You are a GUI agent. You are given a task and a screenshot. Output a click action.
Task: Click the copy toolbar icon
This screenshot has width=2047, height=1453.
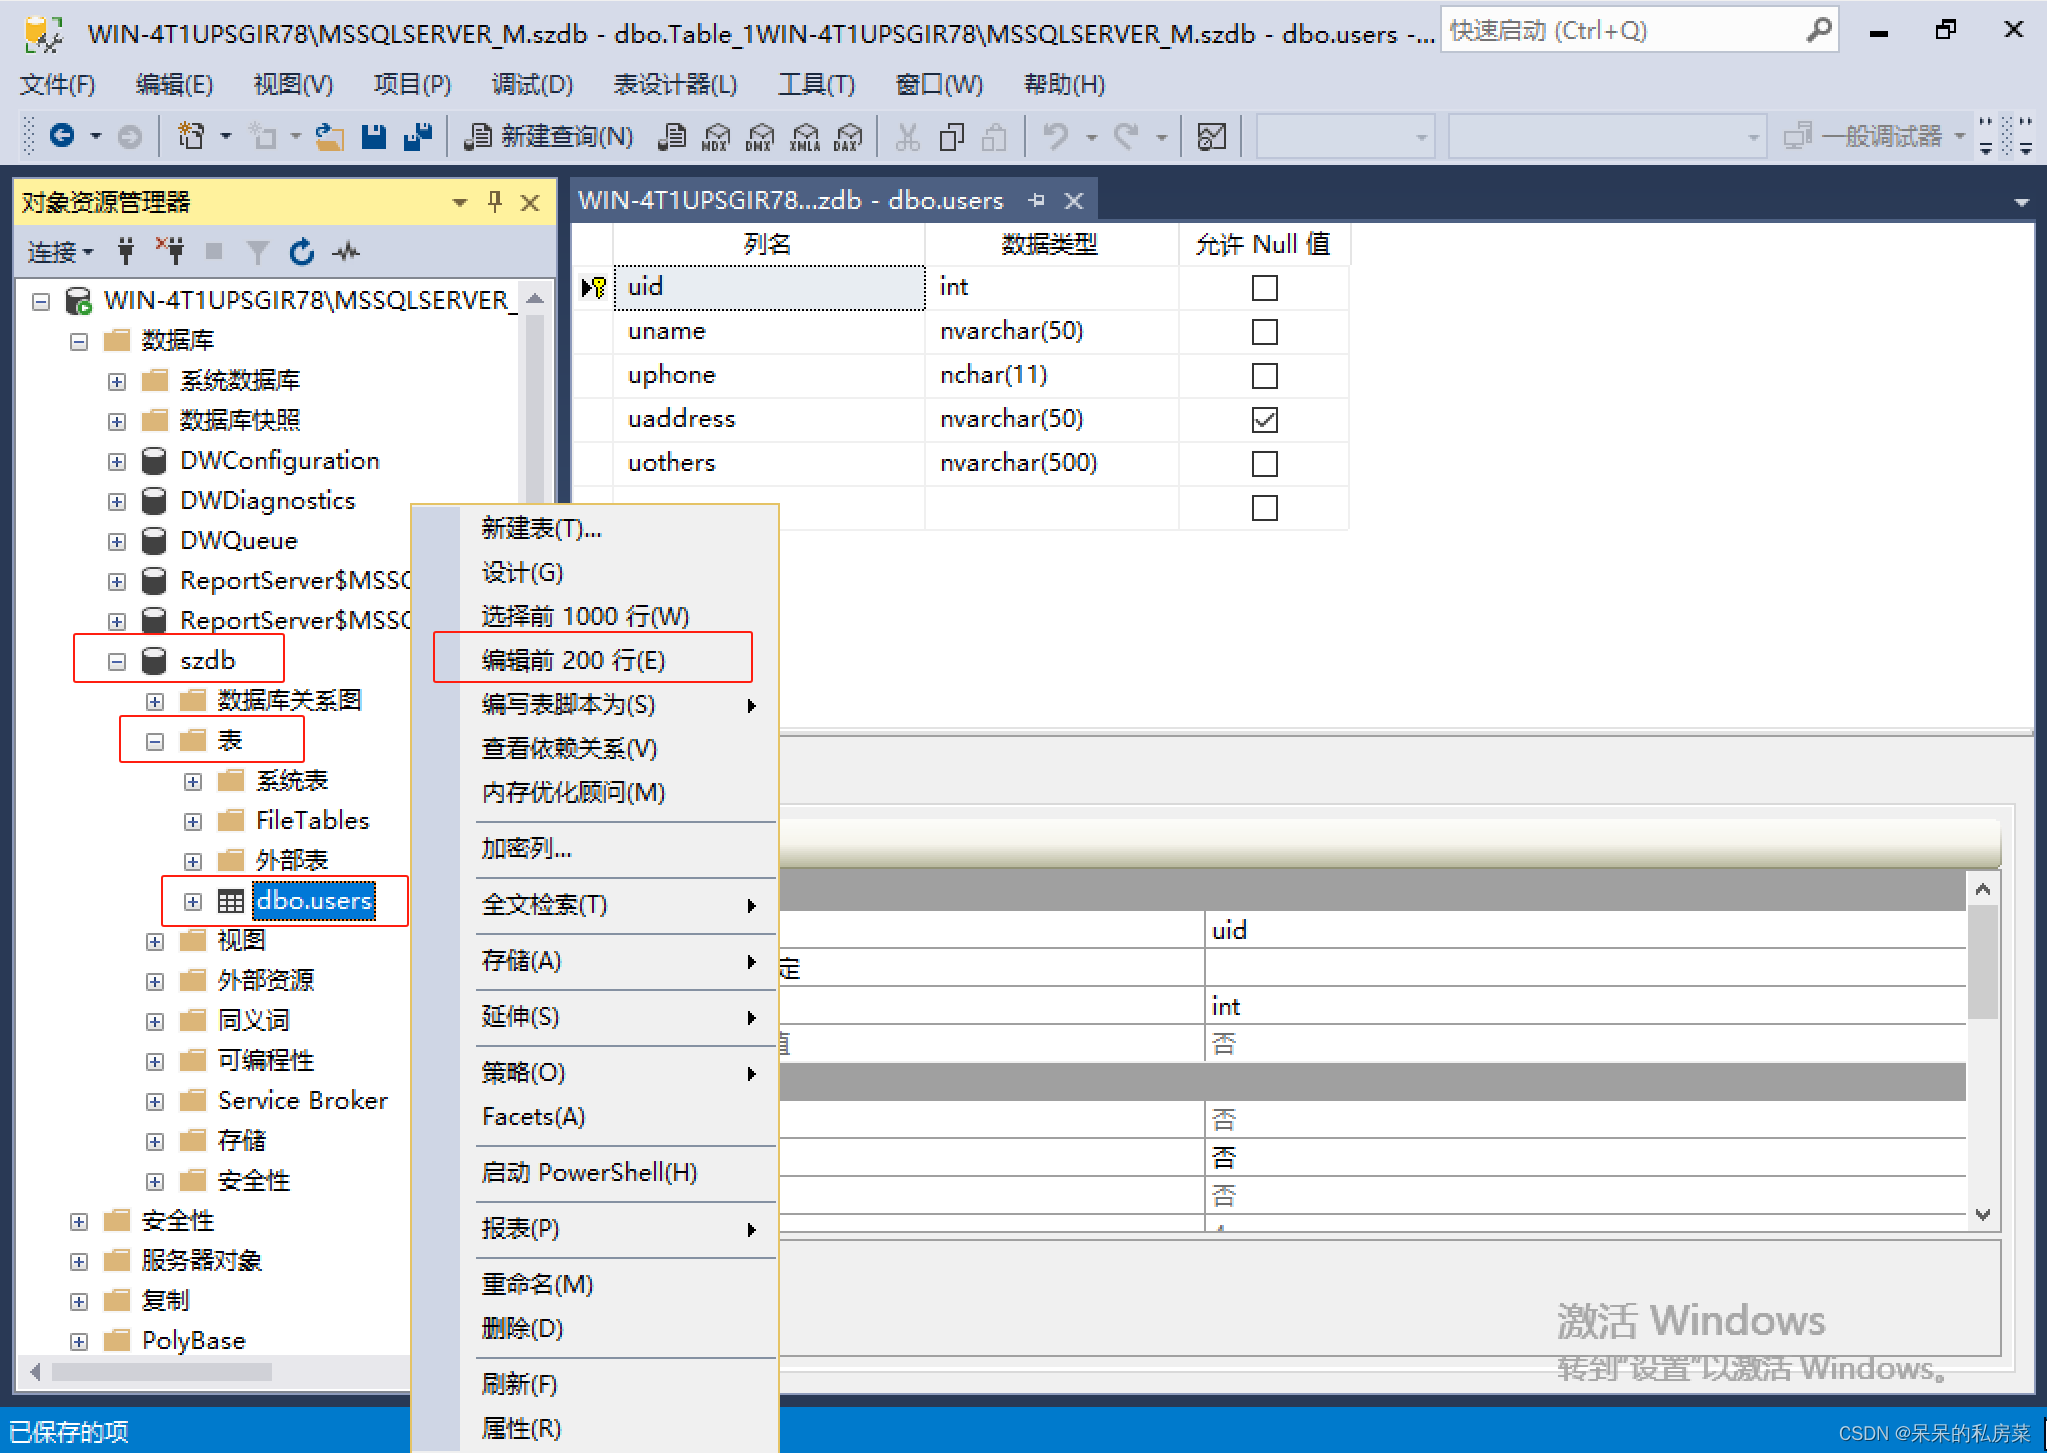point(951,135)
